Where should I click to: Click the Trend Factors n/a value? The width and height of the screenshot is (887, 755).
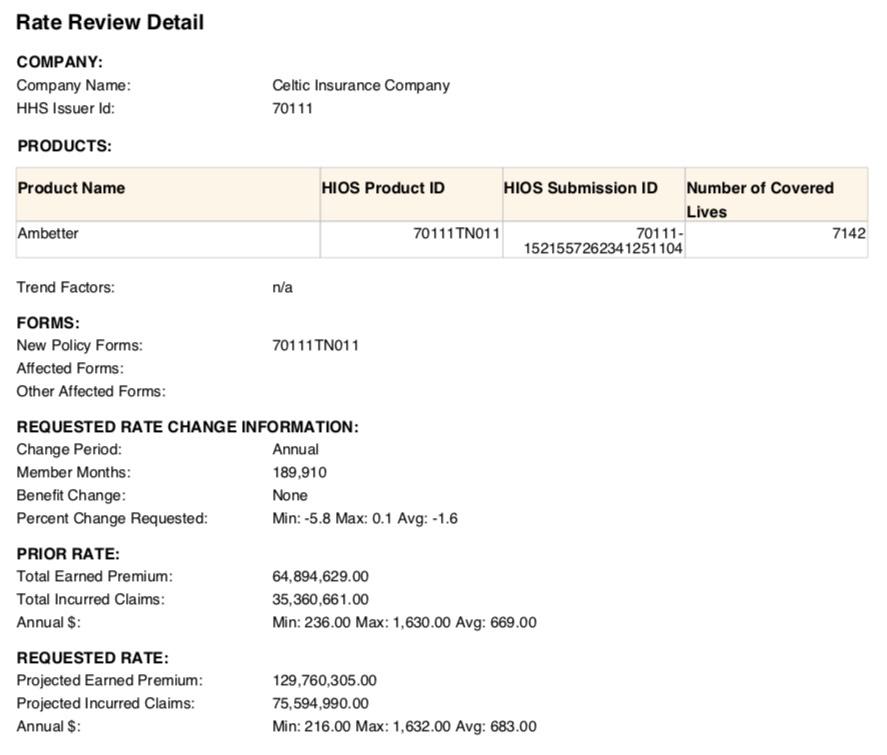[x=282, y=287]
